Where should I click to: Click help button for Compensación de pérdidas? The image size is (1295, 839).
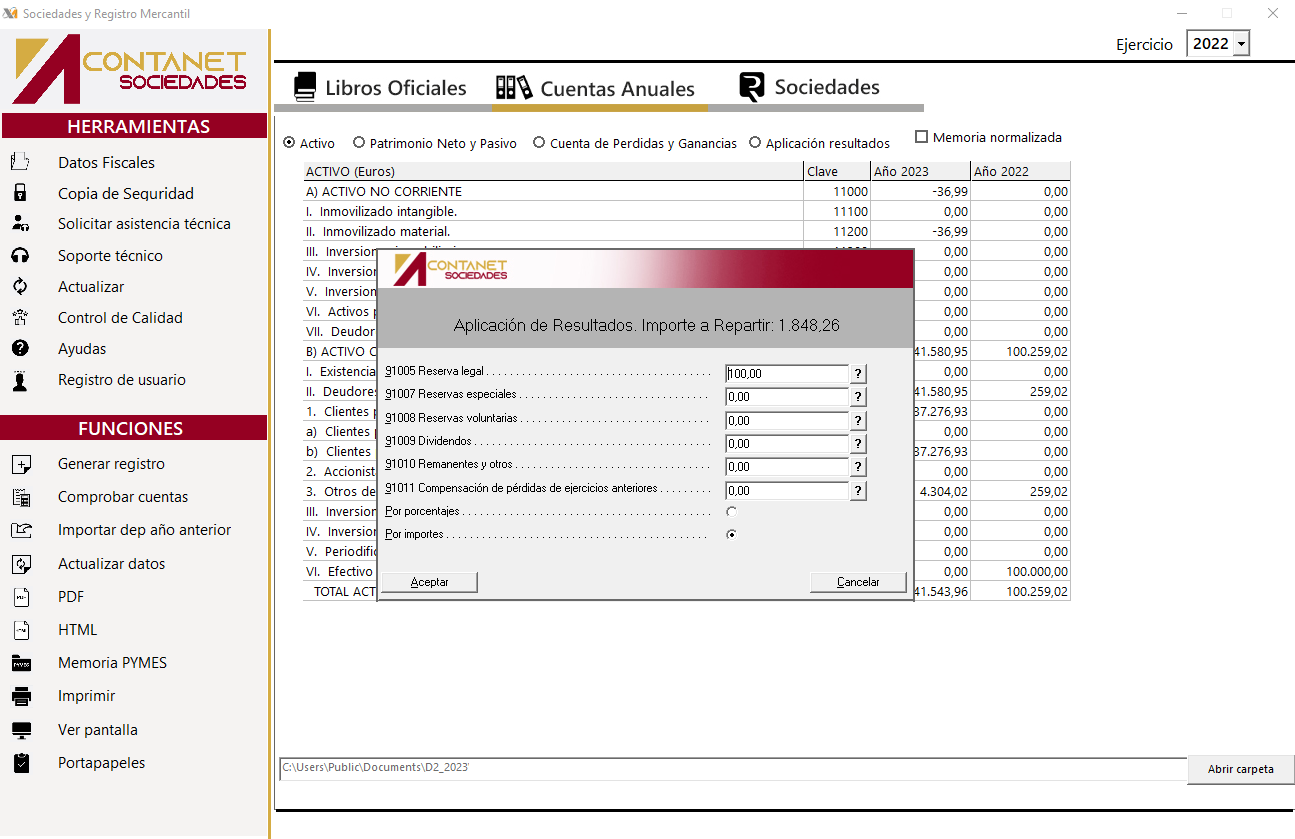[858, 490]
